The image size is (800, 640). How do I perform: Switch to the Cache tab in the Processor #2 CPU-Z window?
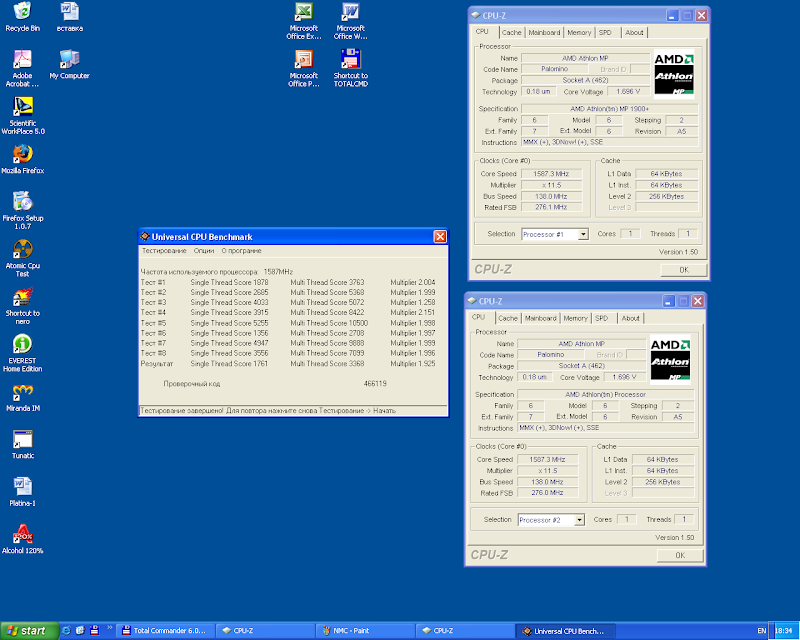pyautogui.click(x=508, y=318)
